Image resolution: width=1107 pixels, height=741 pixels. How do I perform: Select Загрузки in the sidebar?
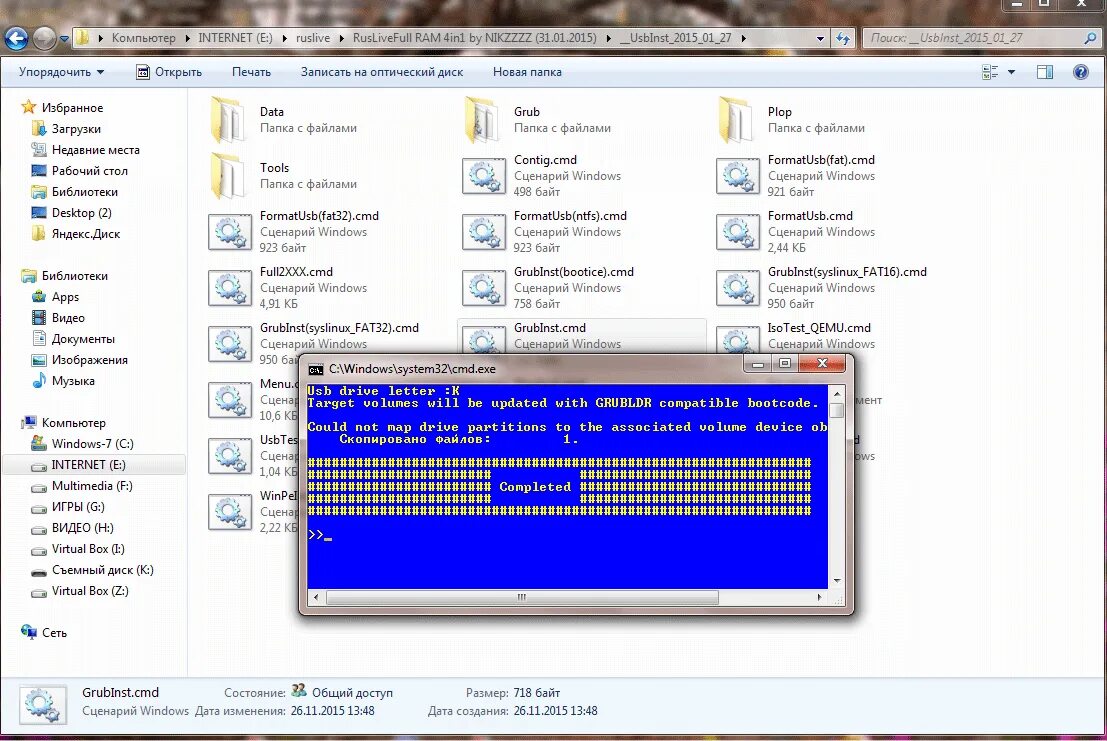pyautogui.click(x=76, y=129)
